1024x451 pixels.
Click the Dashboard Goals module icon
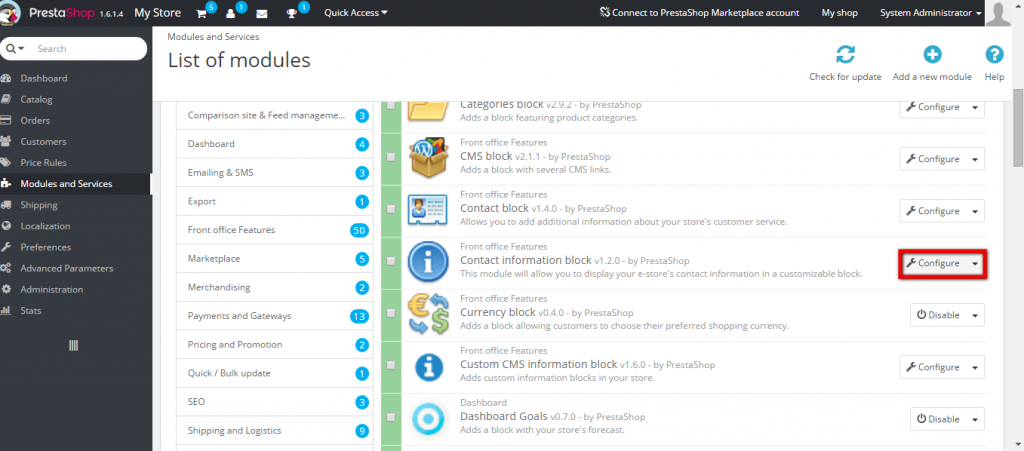pos(429,419)
